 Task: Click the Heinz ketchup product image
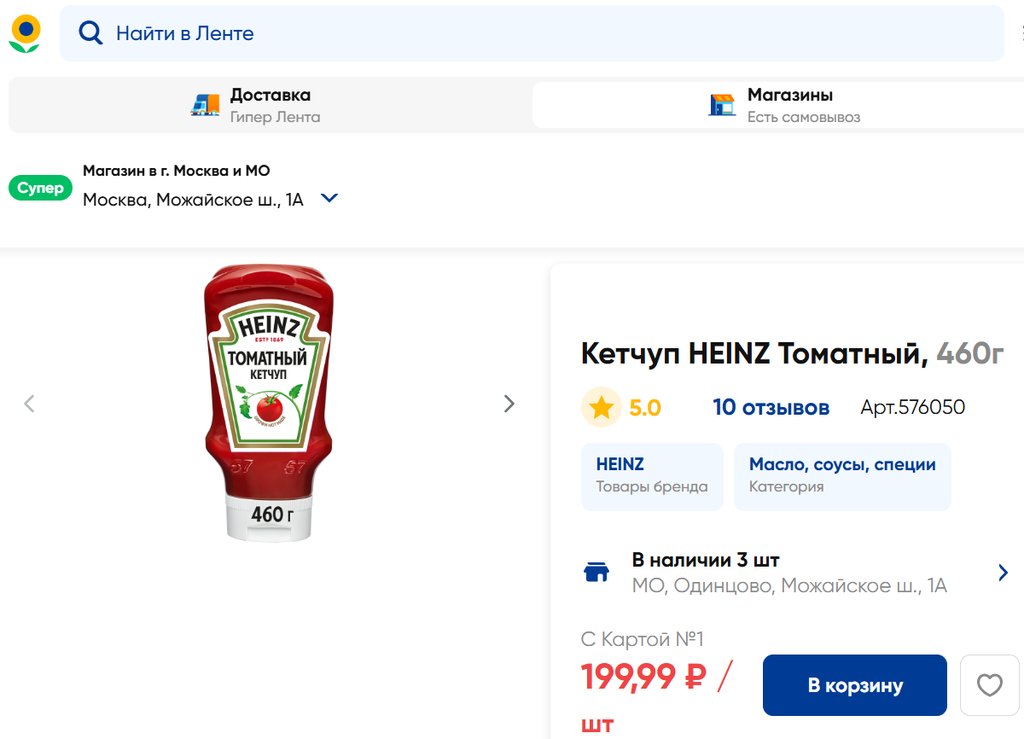coord(268,402)
